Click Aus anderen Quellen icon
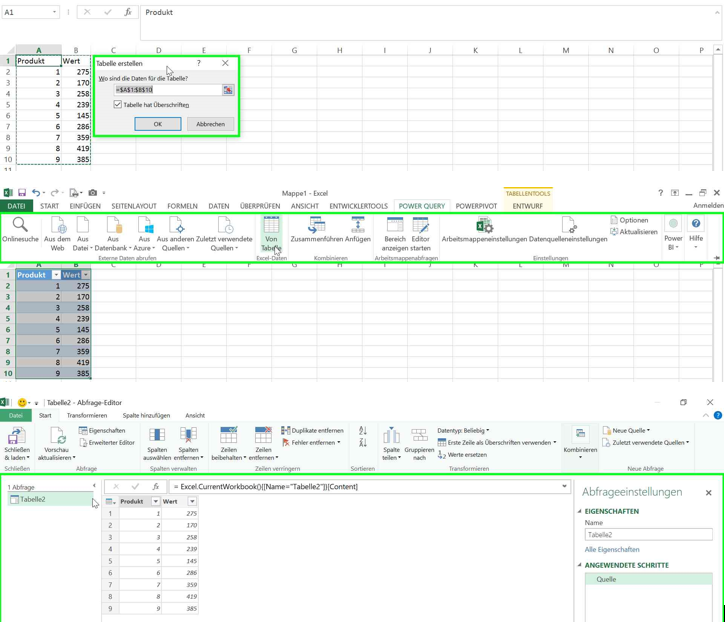 (176, 225)
